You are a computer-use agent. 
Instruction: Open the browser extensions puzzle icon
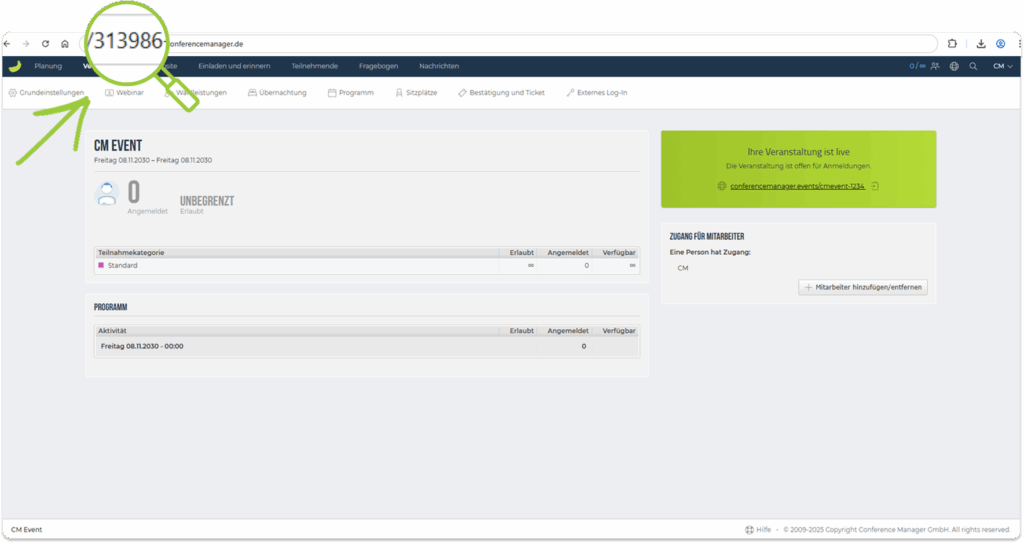[952, 44]
